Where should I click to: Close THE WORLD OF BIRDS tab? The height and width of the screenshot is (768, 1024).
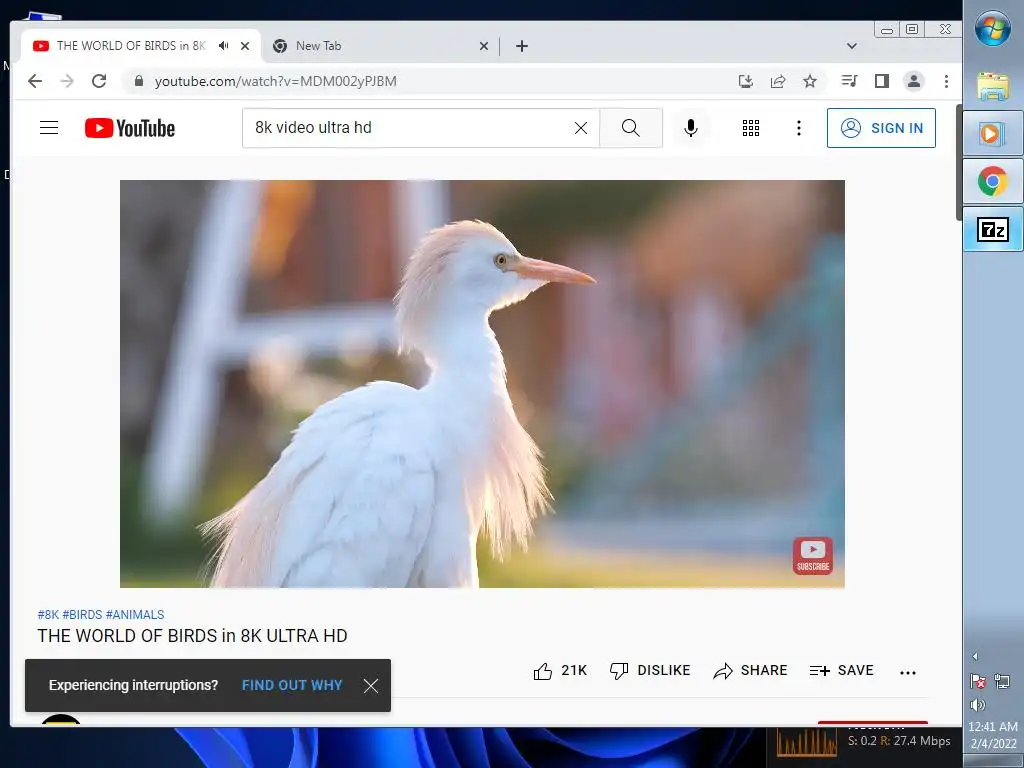coord(245,46)
